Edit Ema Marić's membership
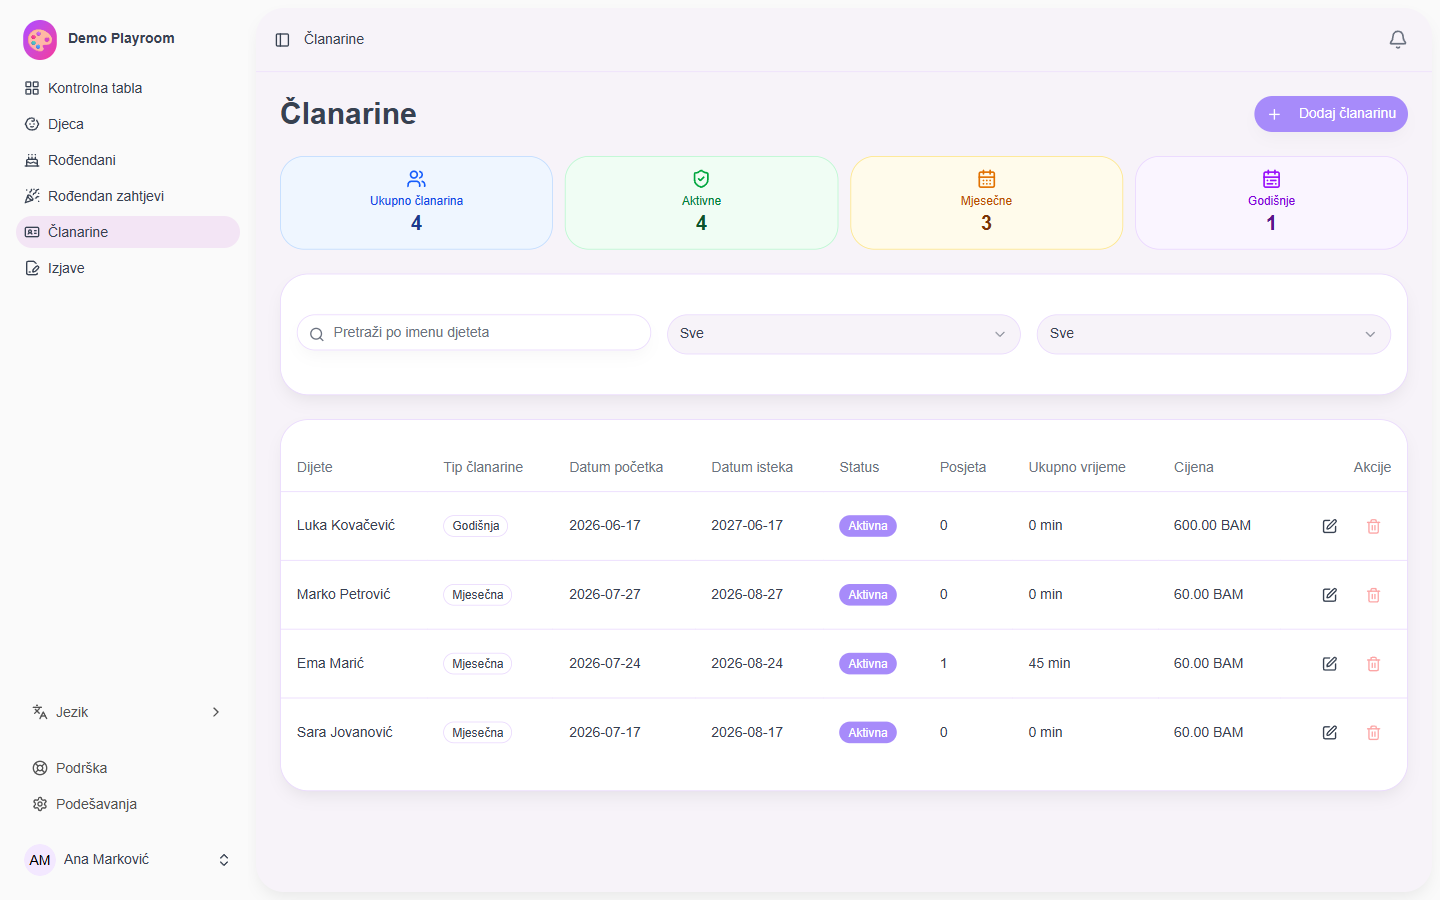This screenshot has height=900, width=1440. 1330,664
